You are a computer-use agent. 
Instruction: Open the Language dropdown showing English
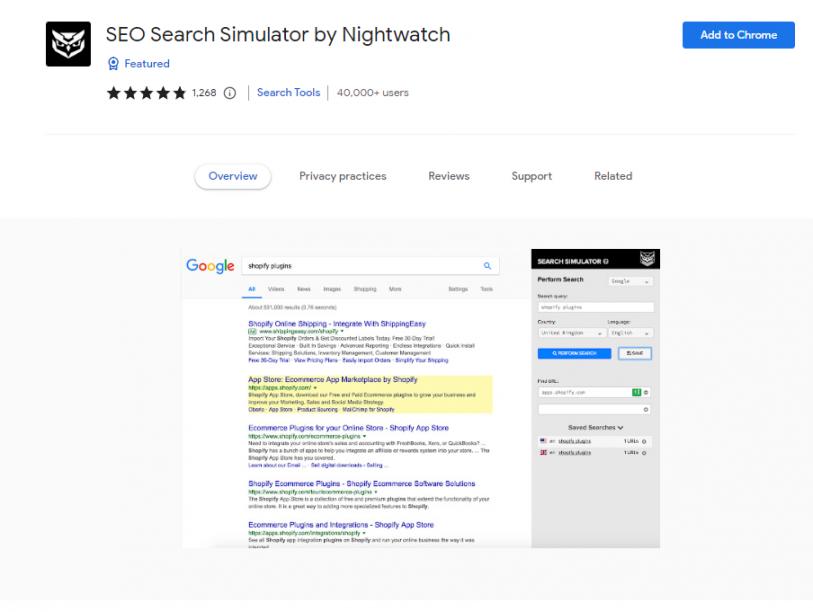[630, 333]
